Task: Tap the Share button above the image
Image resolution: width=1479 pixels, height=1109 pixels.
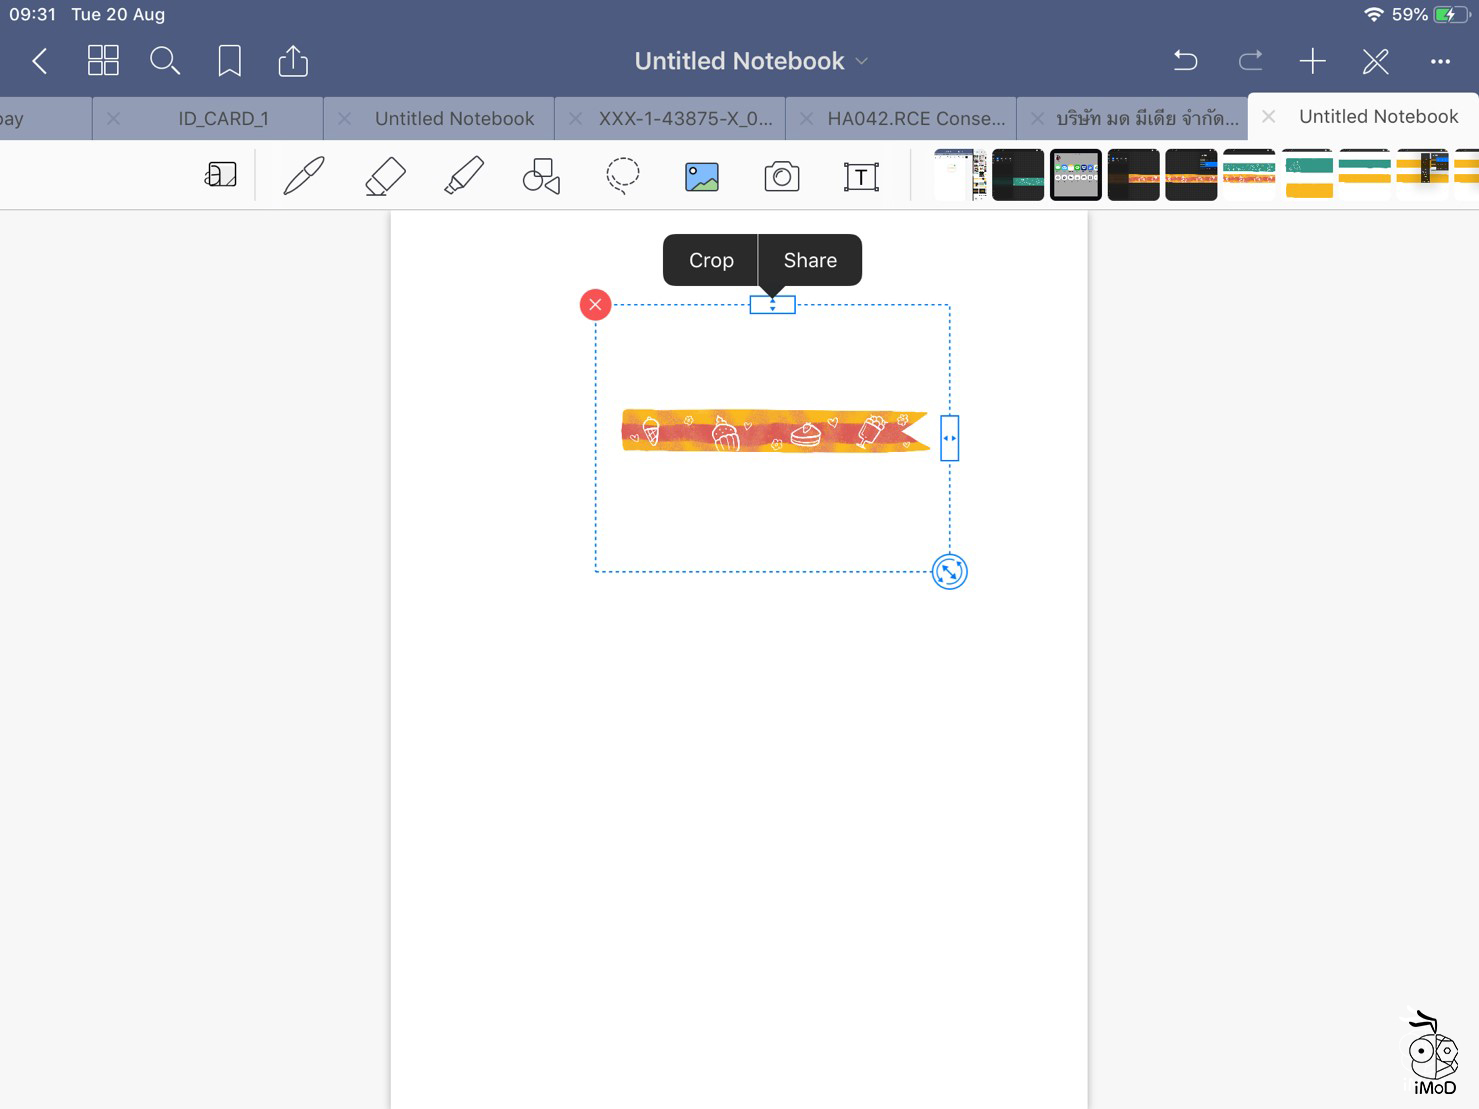Action: (x=810, y=260)
